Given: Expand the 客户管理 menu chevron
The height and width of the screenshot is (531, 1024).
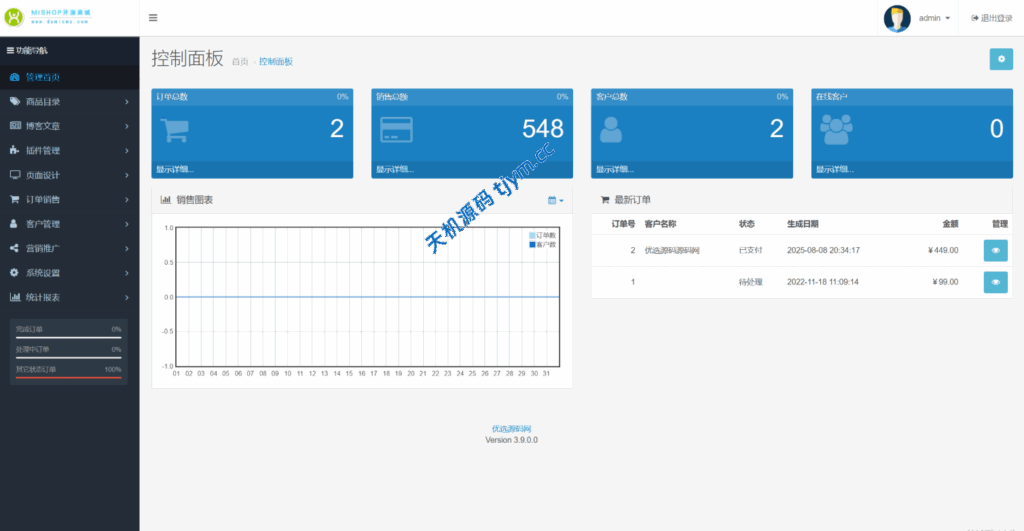Looking at the screenshot, I should tap(127, 224).
